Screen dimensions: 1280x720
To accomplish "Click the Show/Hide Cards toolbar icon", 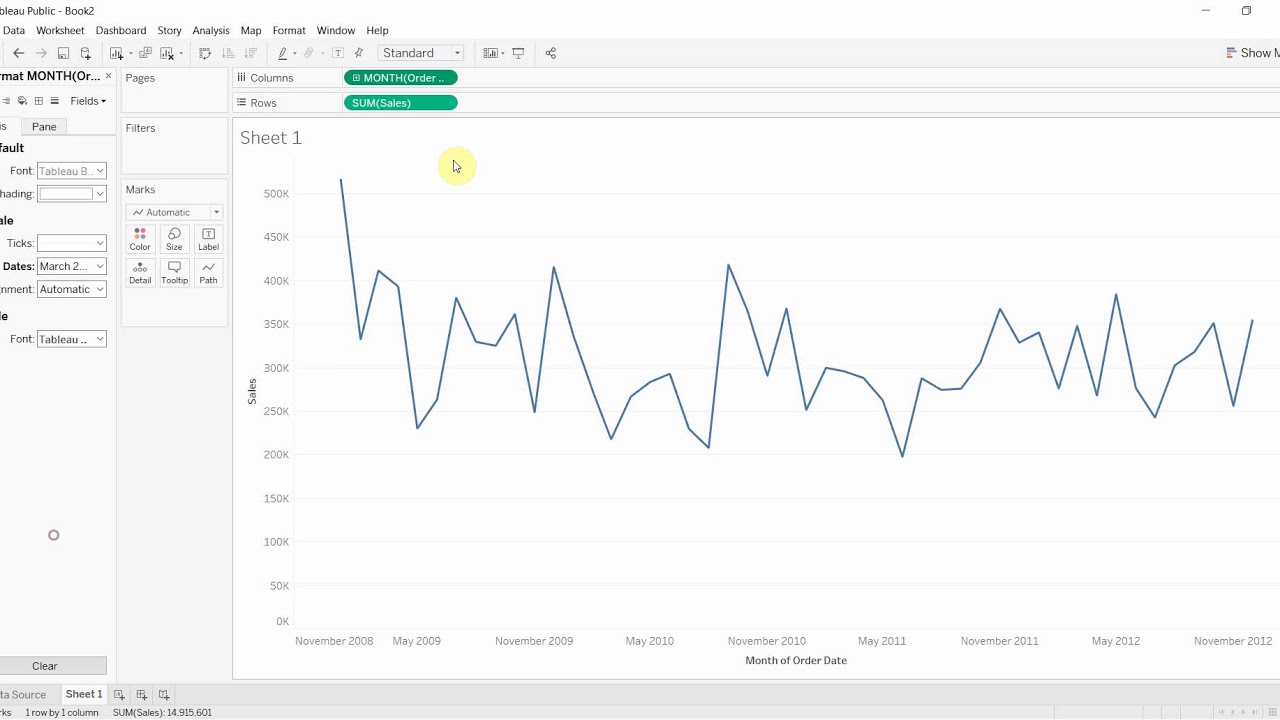I will [x=490, y=53].
